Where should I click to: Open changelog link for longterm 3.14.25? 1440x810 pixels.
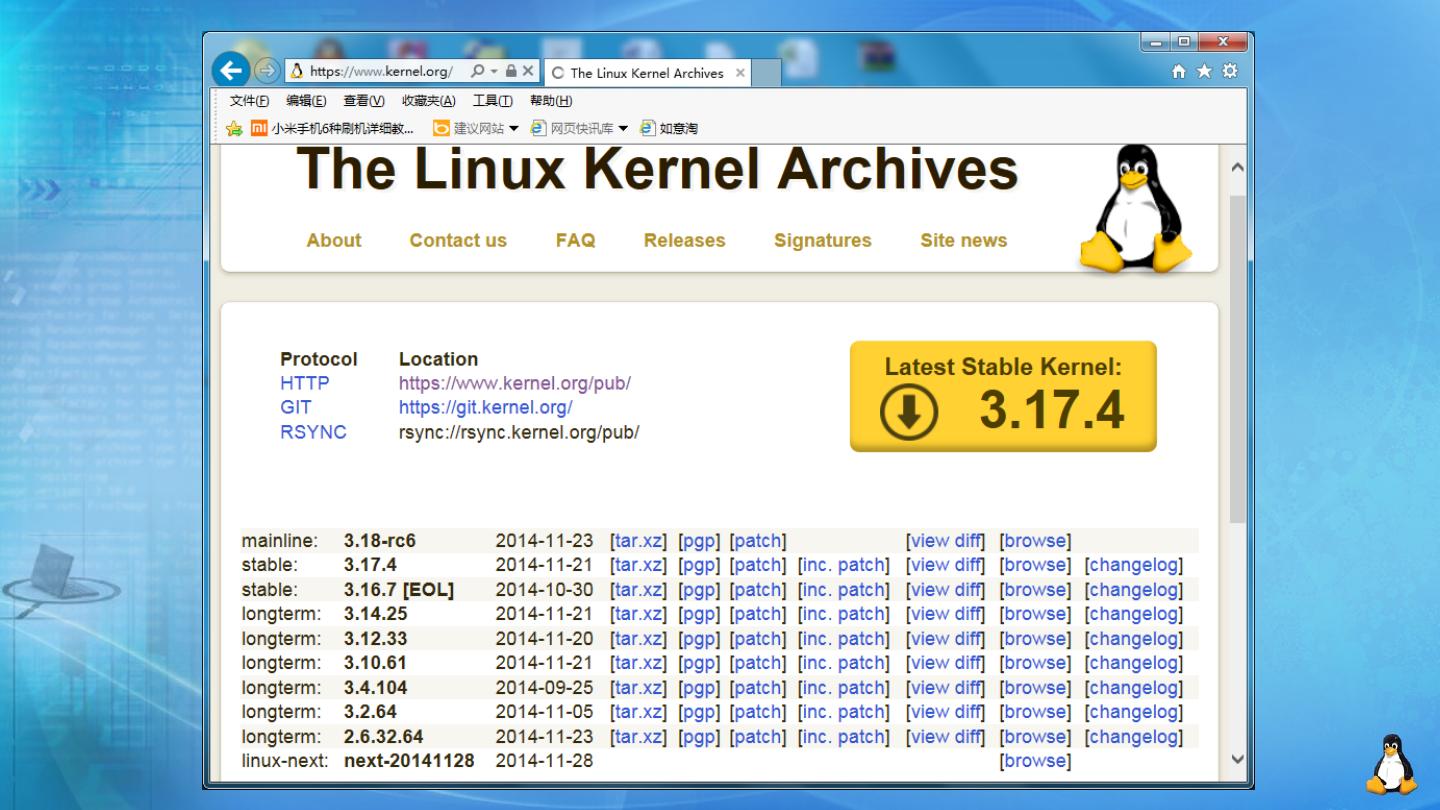coord(1133,614)
